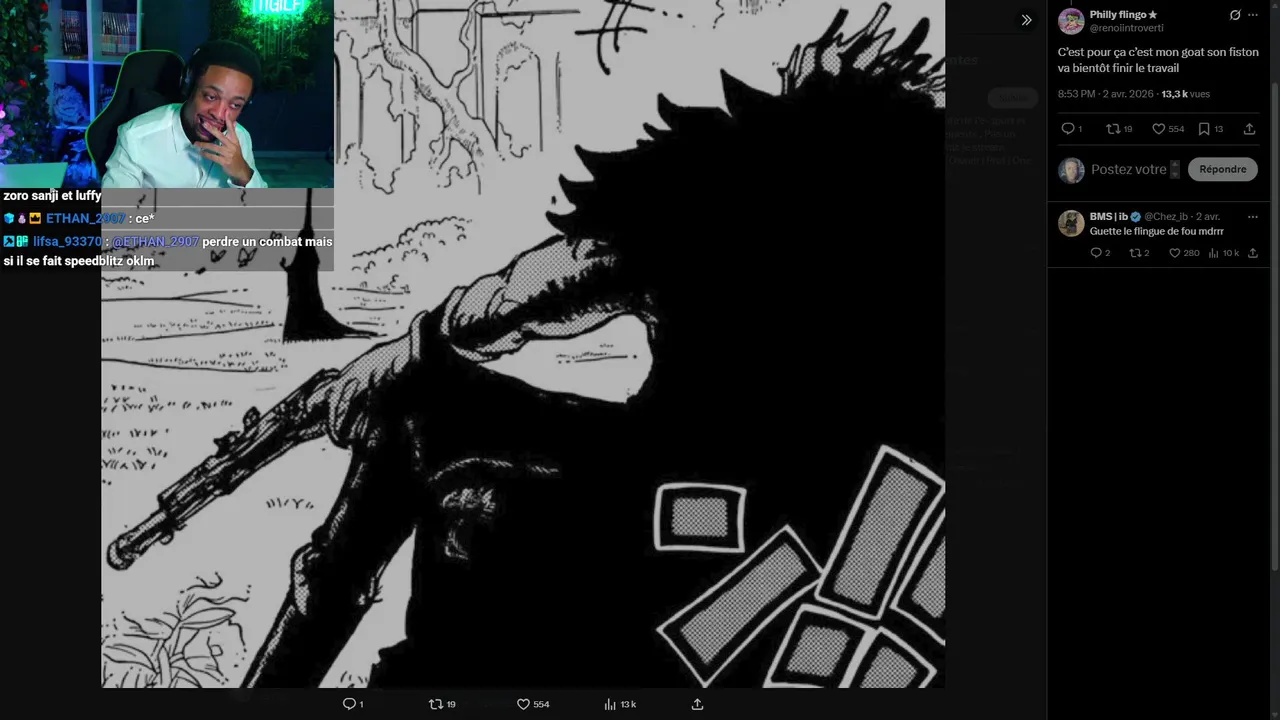Open @Chez_ib handle link

[x=1166, y=216]
